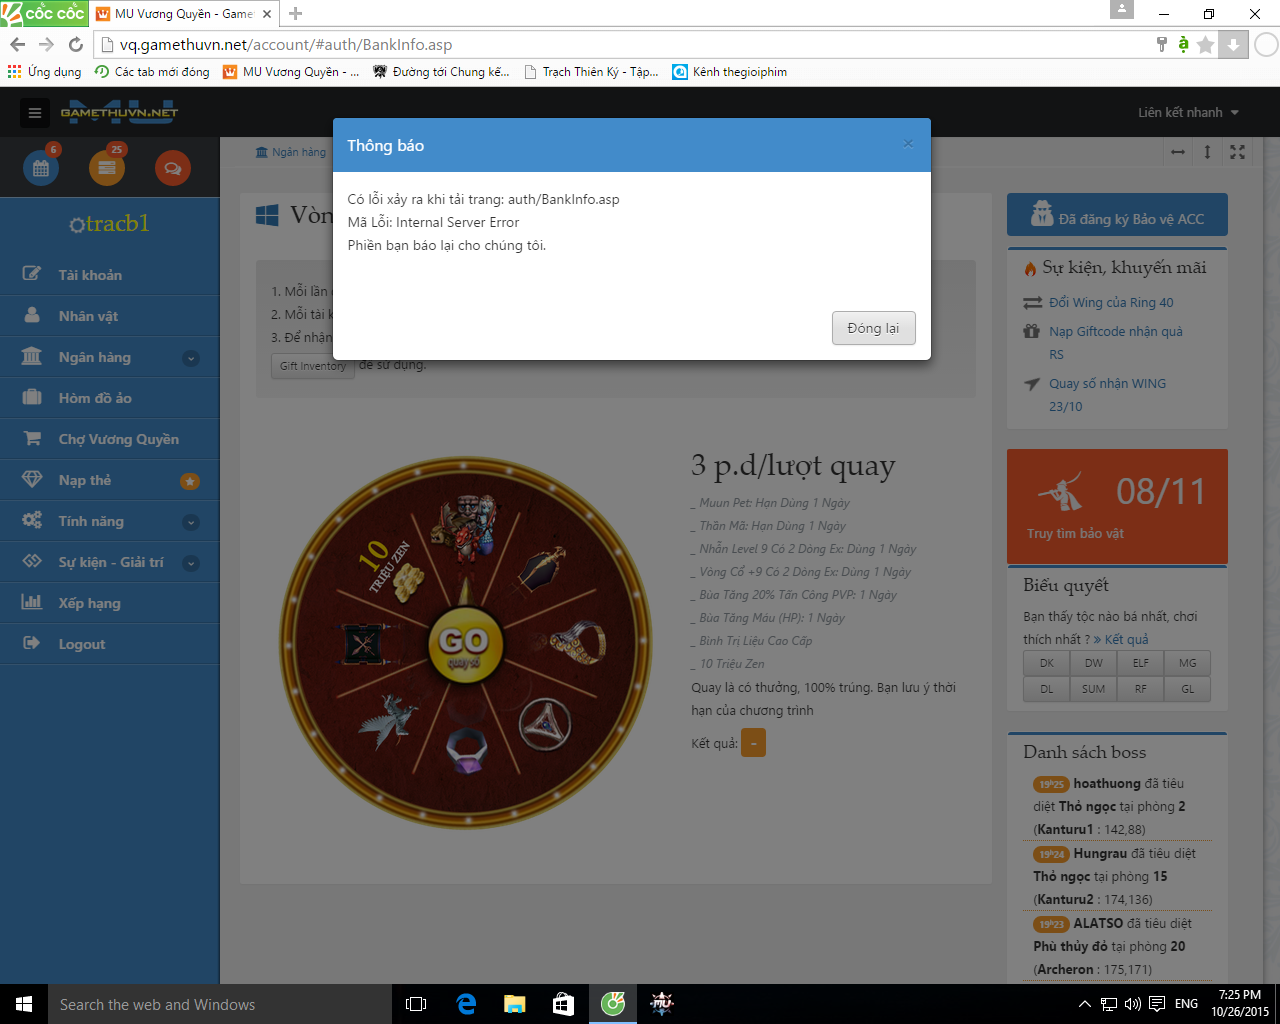Open the blue calendar notification icon
The height and width of the screenshot is (1024, 1280).
coord(41,168)
